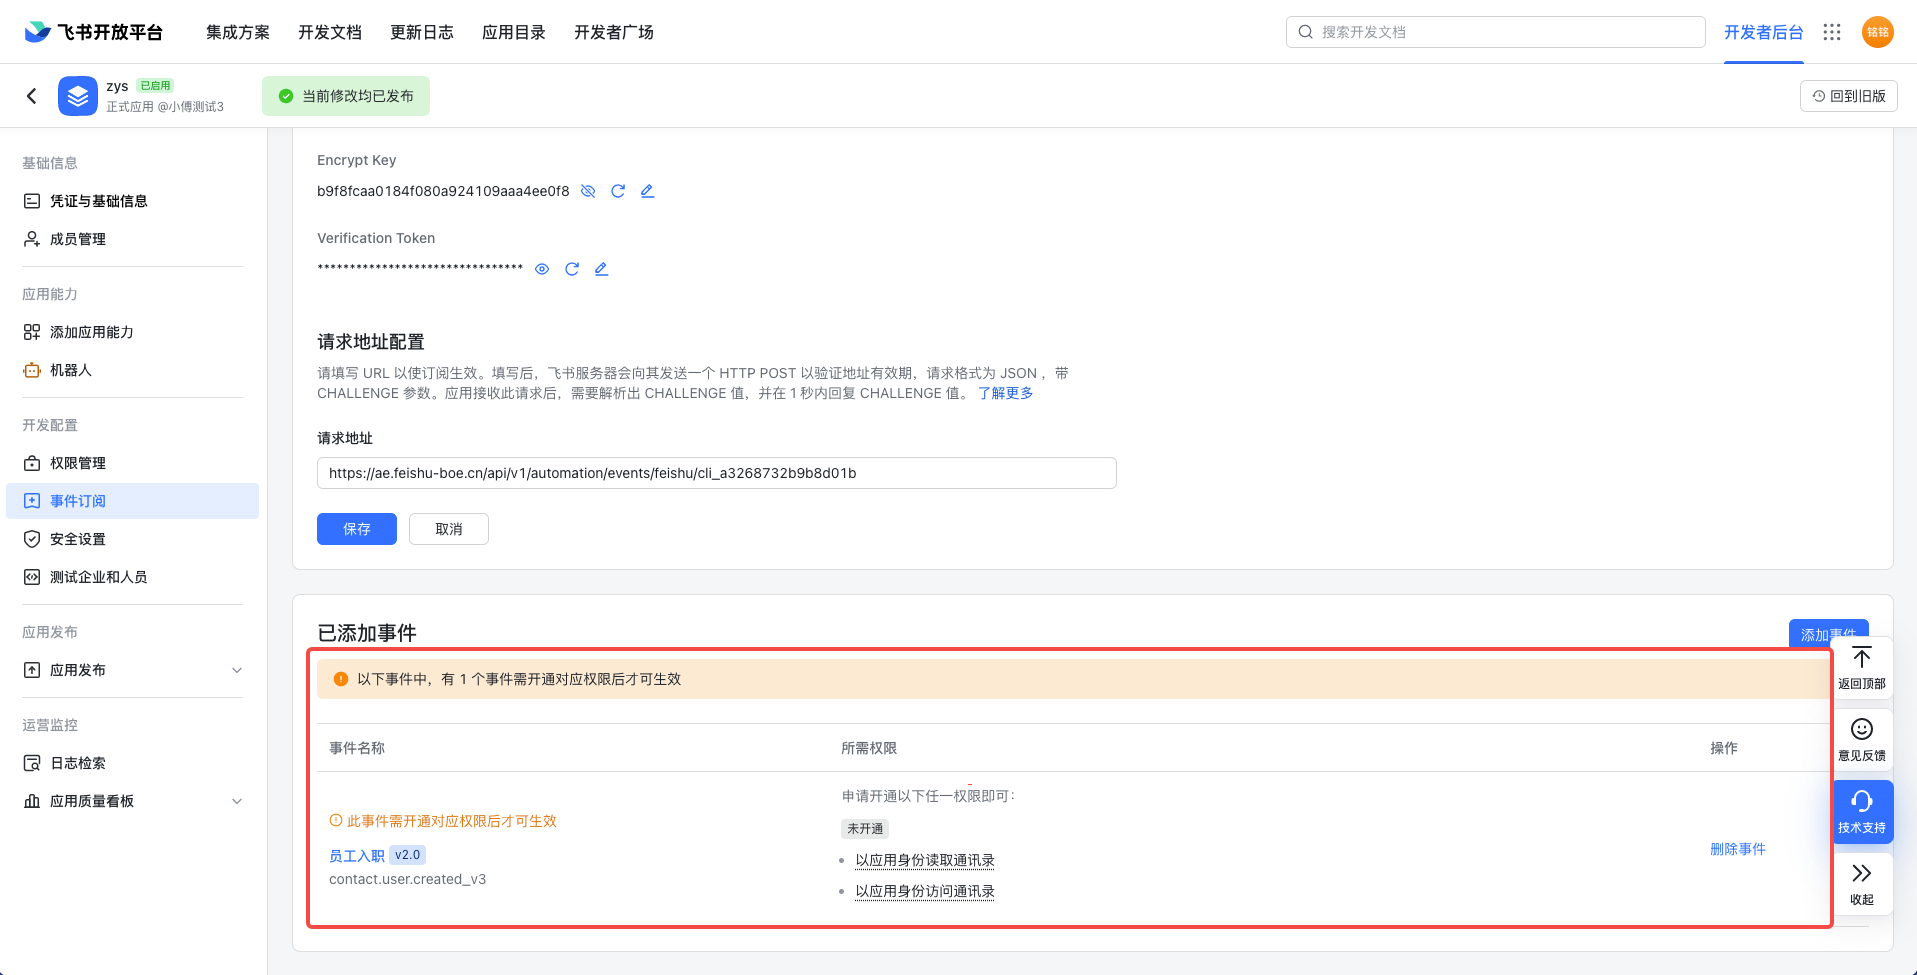Expand the 应用质量看板 sidebar chevron
The width and height of the screenshot is (1917, 975).
coord(237,801)
